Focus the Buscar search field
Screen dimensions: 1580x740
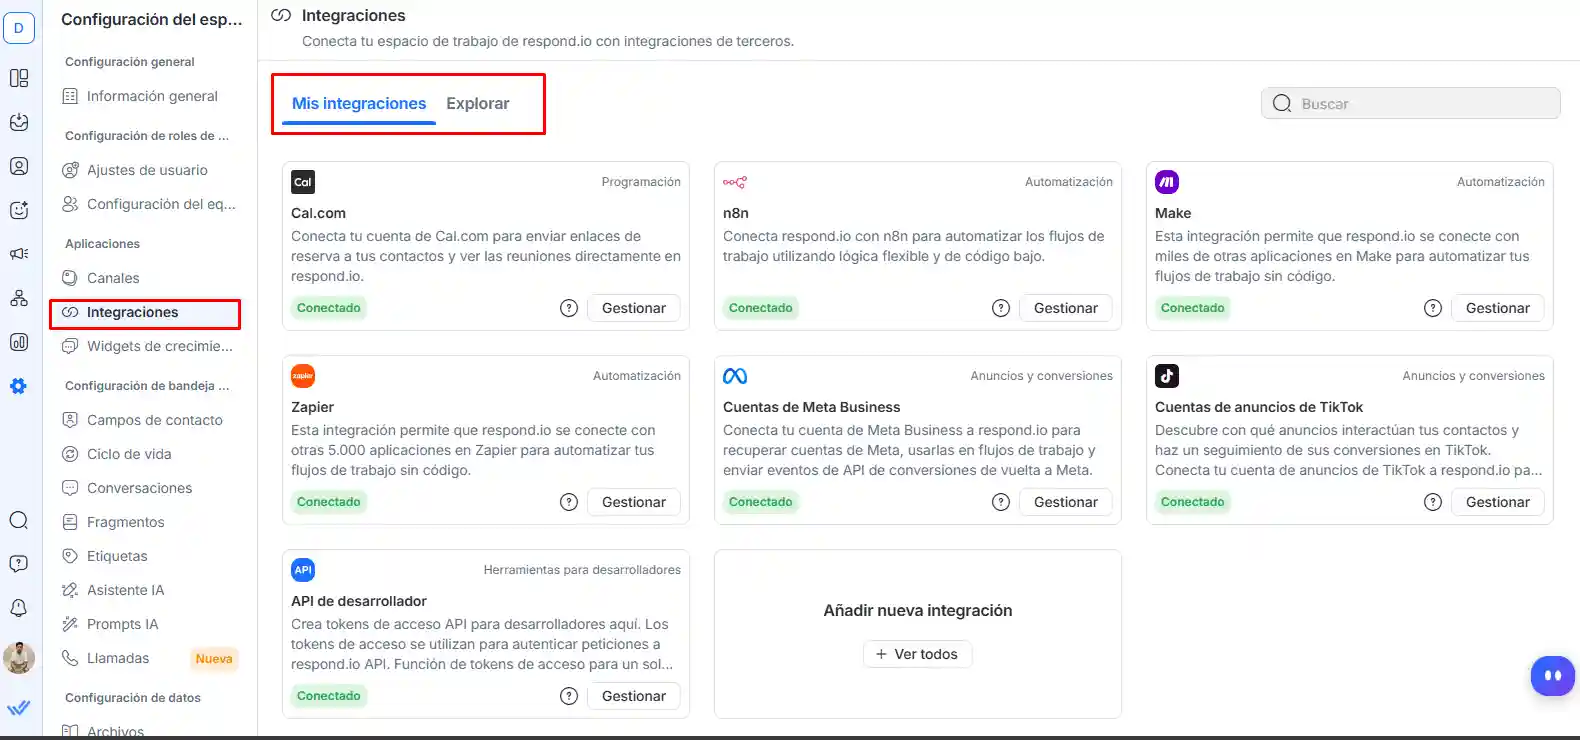pos(1411,104)
